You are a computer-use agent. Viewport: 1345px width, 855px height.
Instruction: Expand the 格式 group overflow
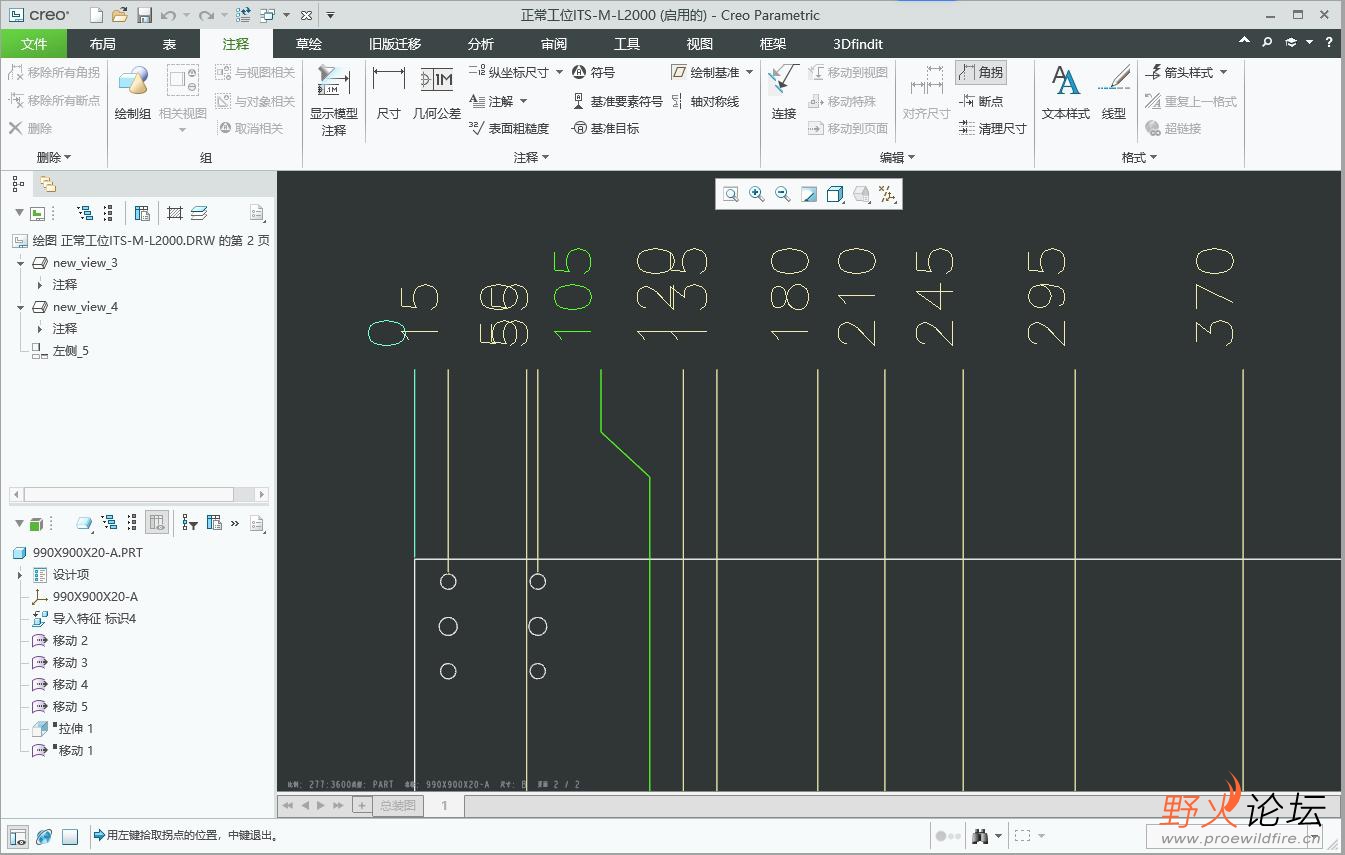(x=1139, y=157)
